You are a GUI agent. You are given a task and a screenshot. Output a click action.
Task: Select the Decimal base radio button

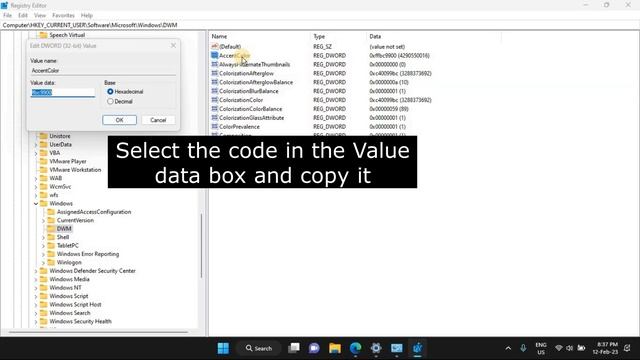[x=110, y=101]
